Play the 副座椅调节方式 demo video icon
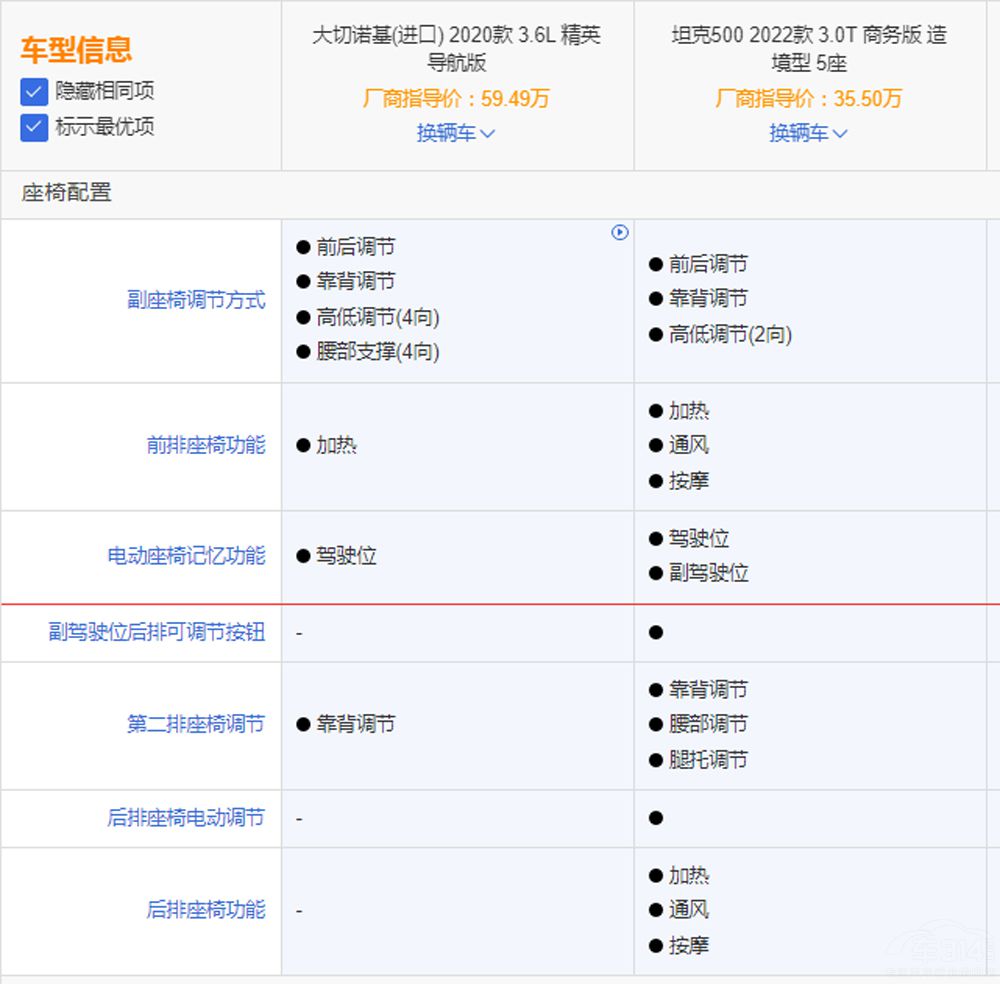 coord(621,232)
